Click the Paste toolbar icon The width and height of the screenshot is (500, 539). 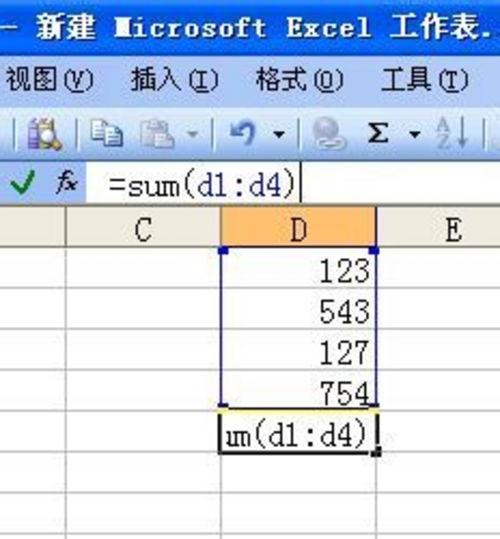click(157, 133)
